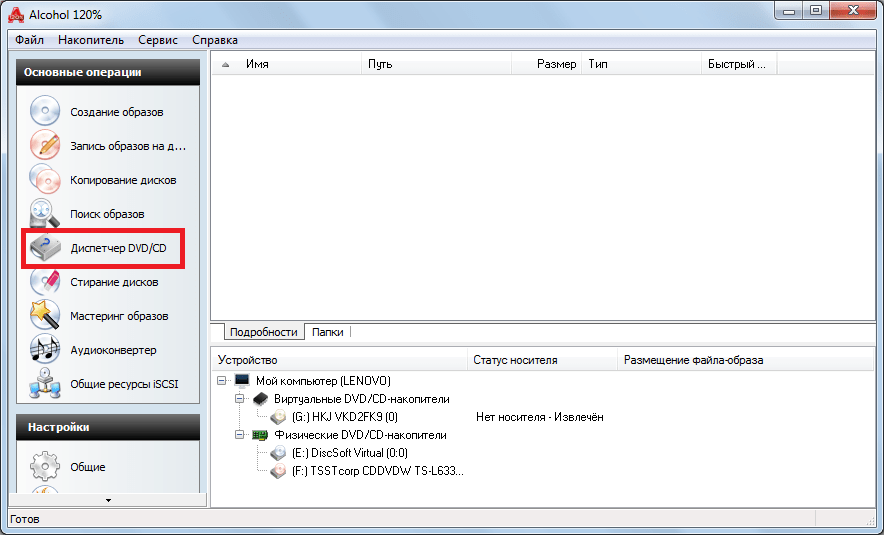Select (F:) TSSTcorp CDDVDW drive
Image resolution: width=884 pixels, height=535 pixels.
coord(377,471)
